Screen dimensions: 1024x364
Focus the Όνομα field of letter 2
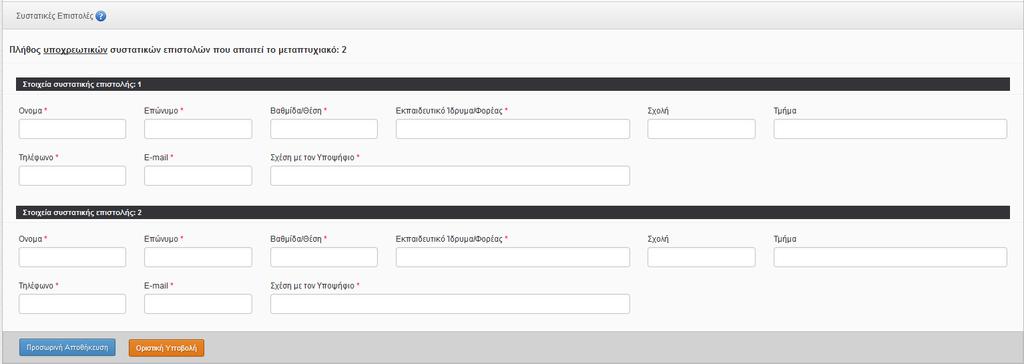(72, 257)
